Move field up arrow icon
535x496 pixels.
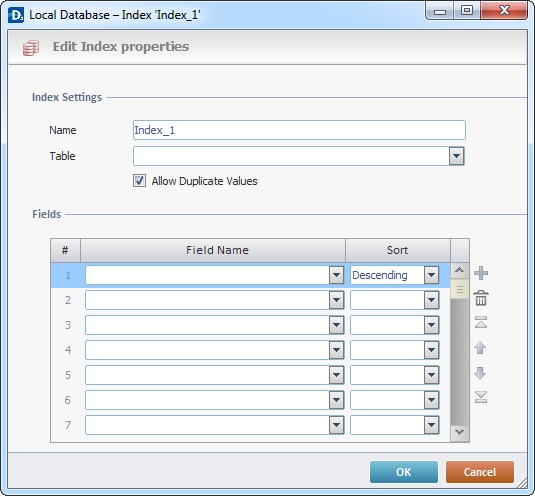click(480, 348)
